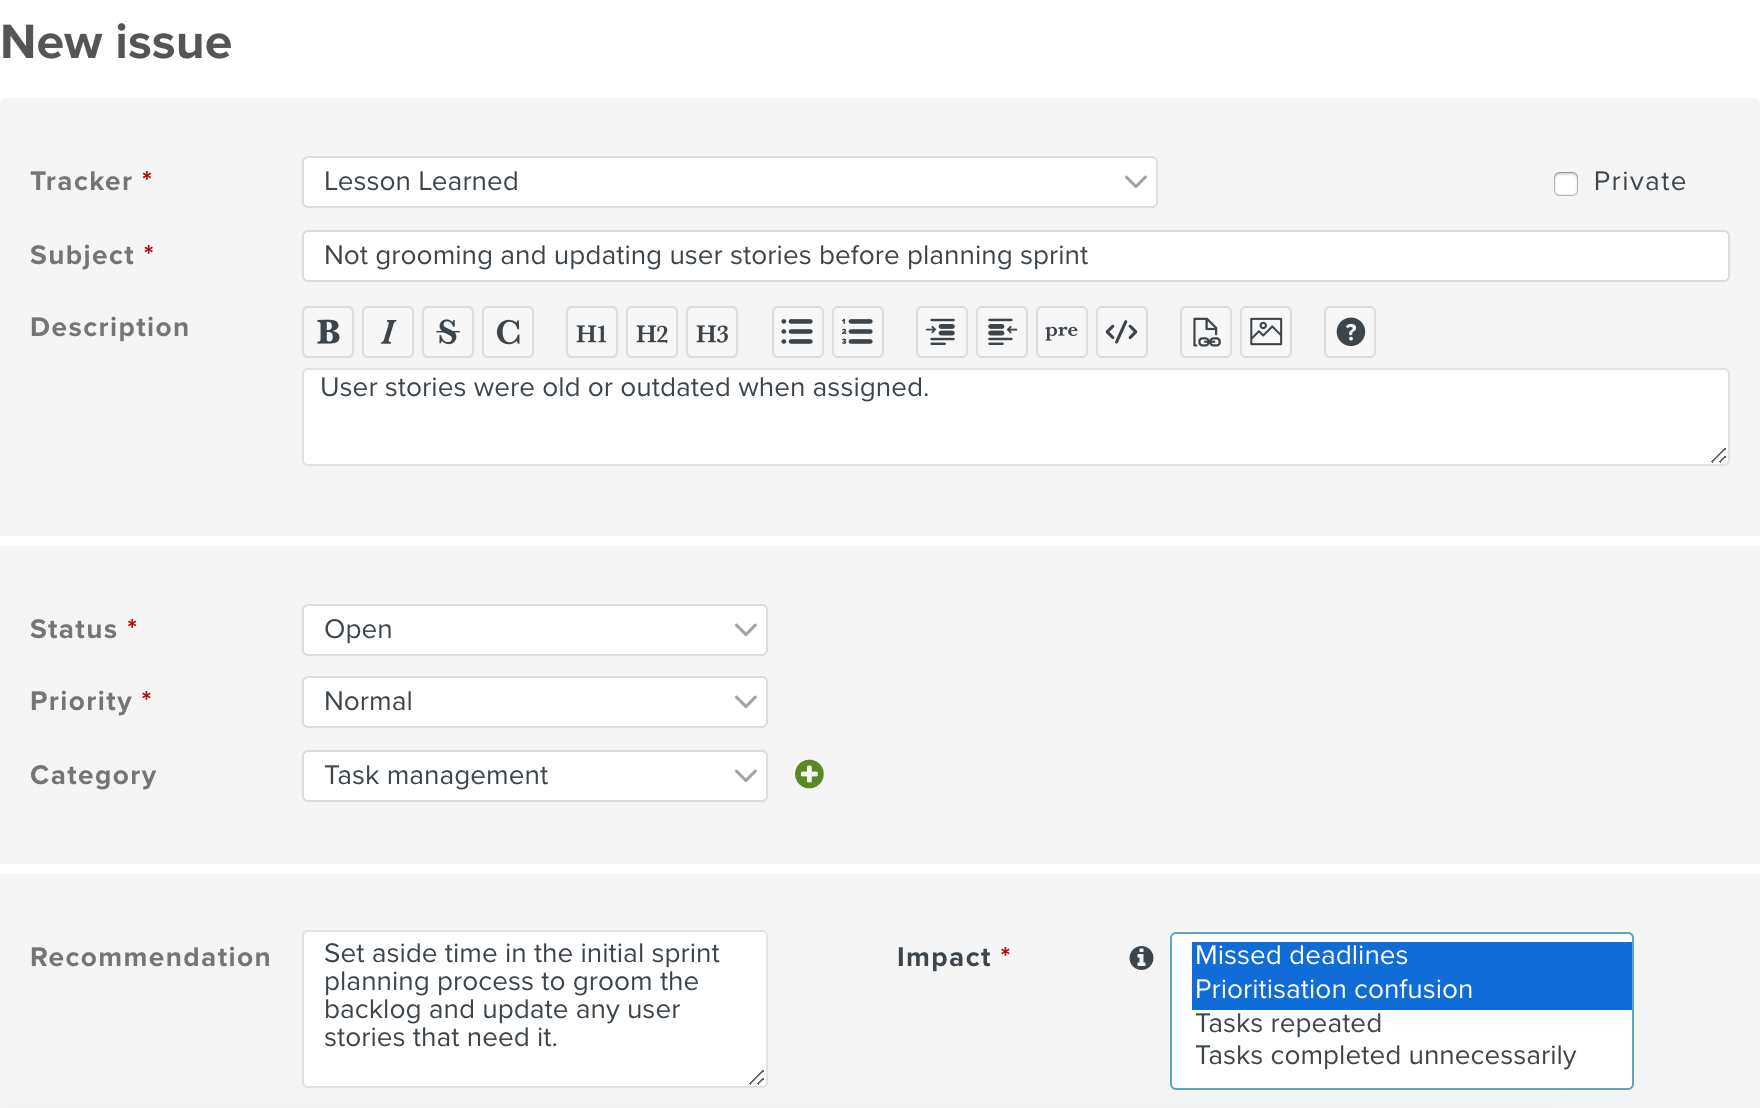Click the Tracker field label
Viewport: 1760px width, 1108px height.
coord(81,181)
